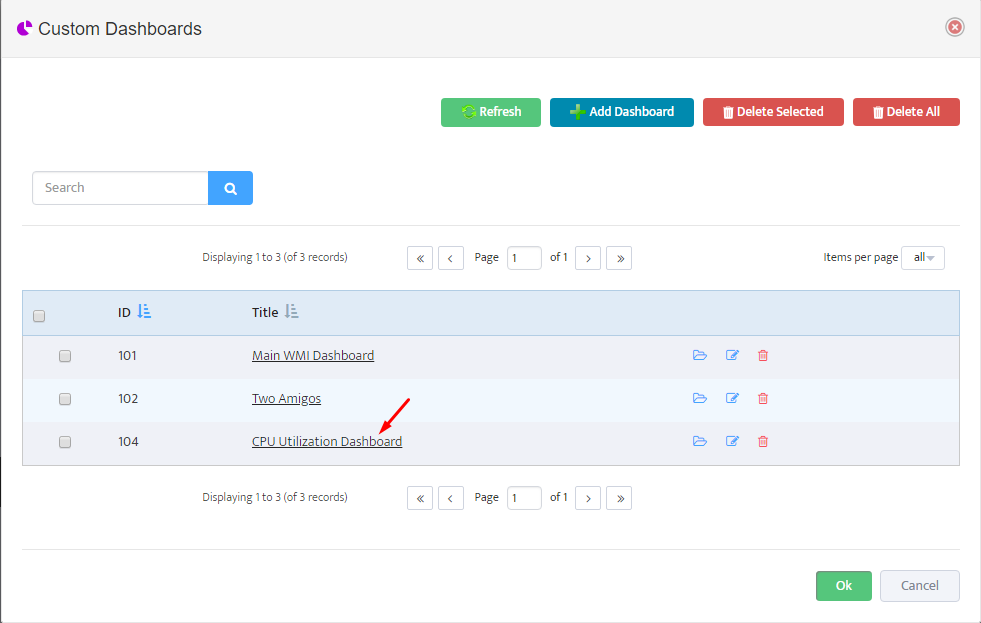
Task: Click the blue magnifier search button
Action: point(230,188)
